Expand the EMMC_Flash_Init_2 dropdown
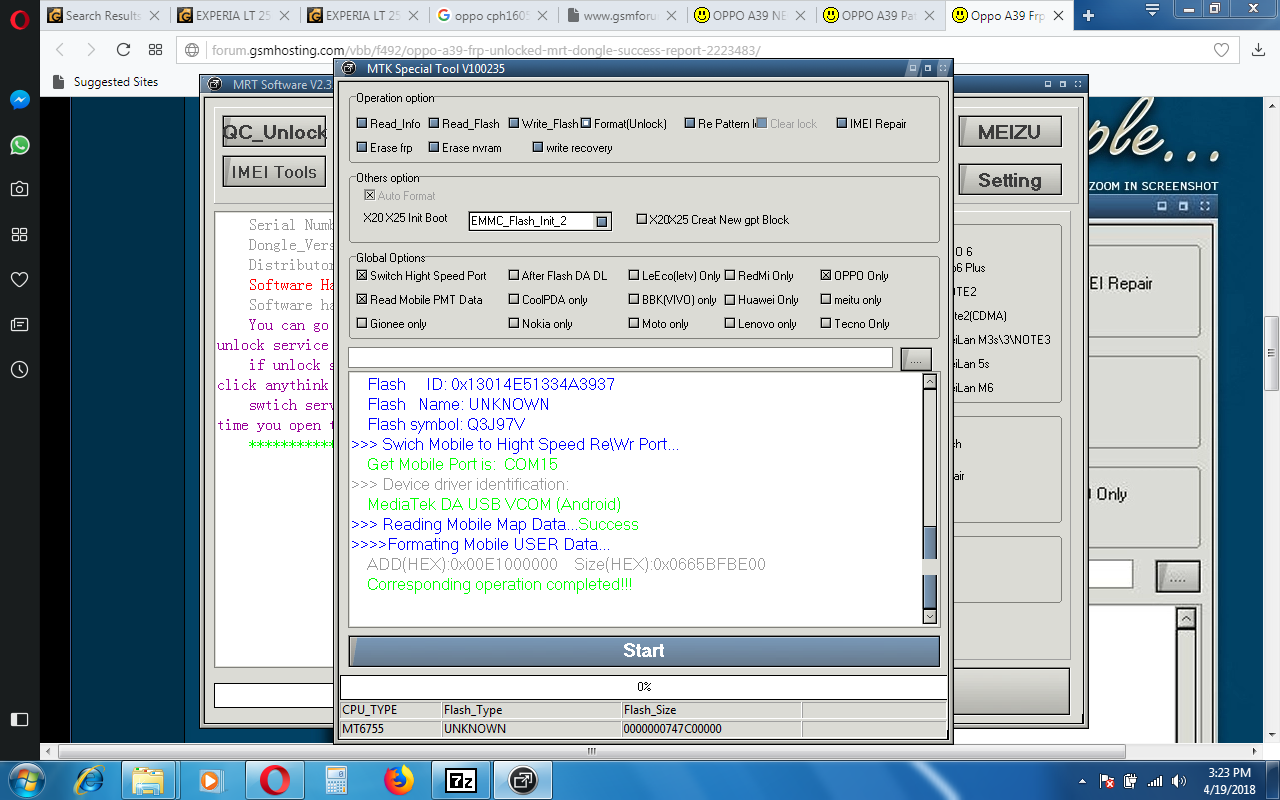The width and height of the screenshot is (1280, 800). click(602, 221)
